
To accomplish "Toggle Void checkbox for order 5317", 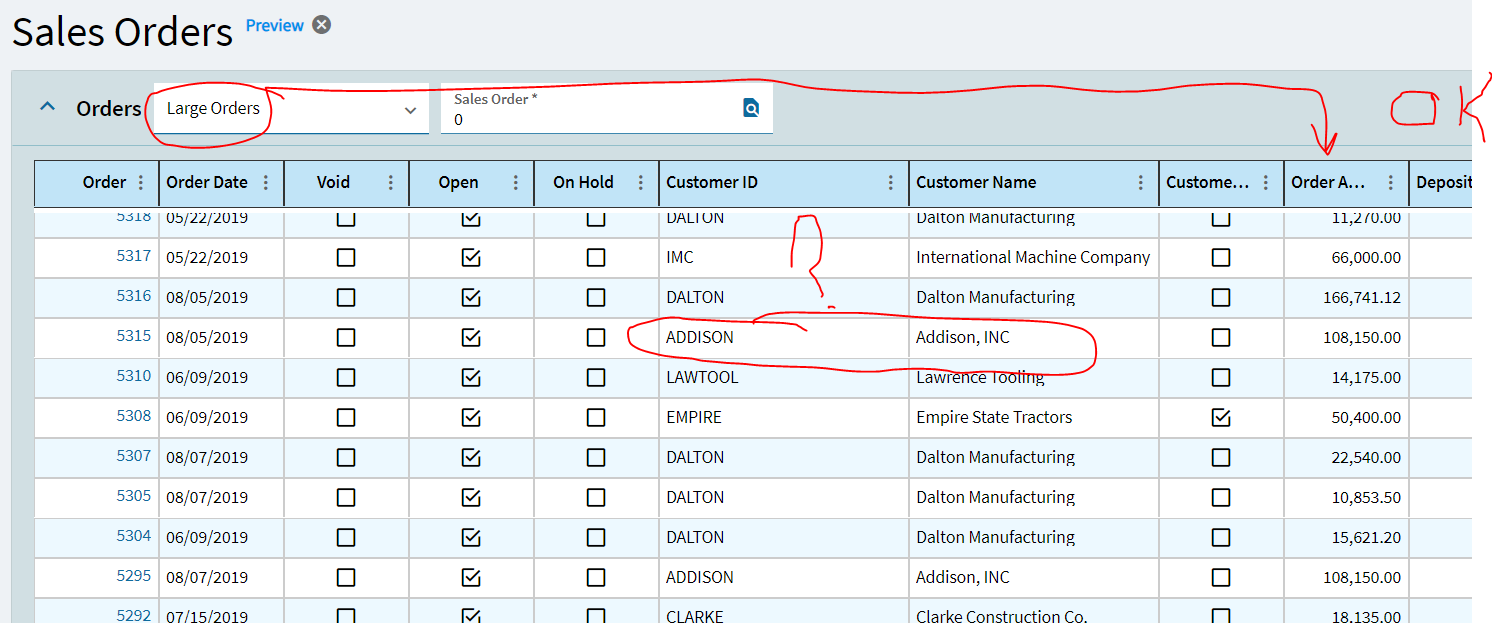I will [x=346, y=257].
